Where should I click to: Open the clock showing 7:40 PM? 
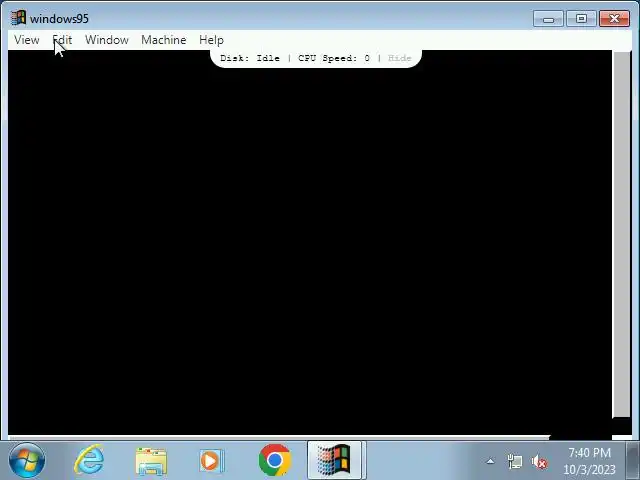click(x=589, y=461)
